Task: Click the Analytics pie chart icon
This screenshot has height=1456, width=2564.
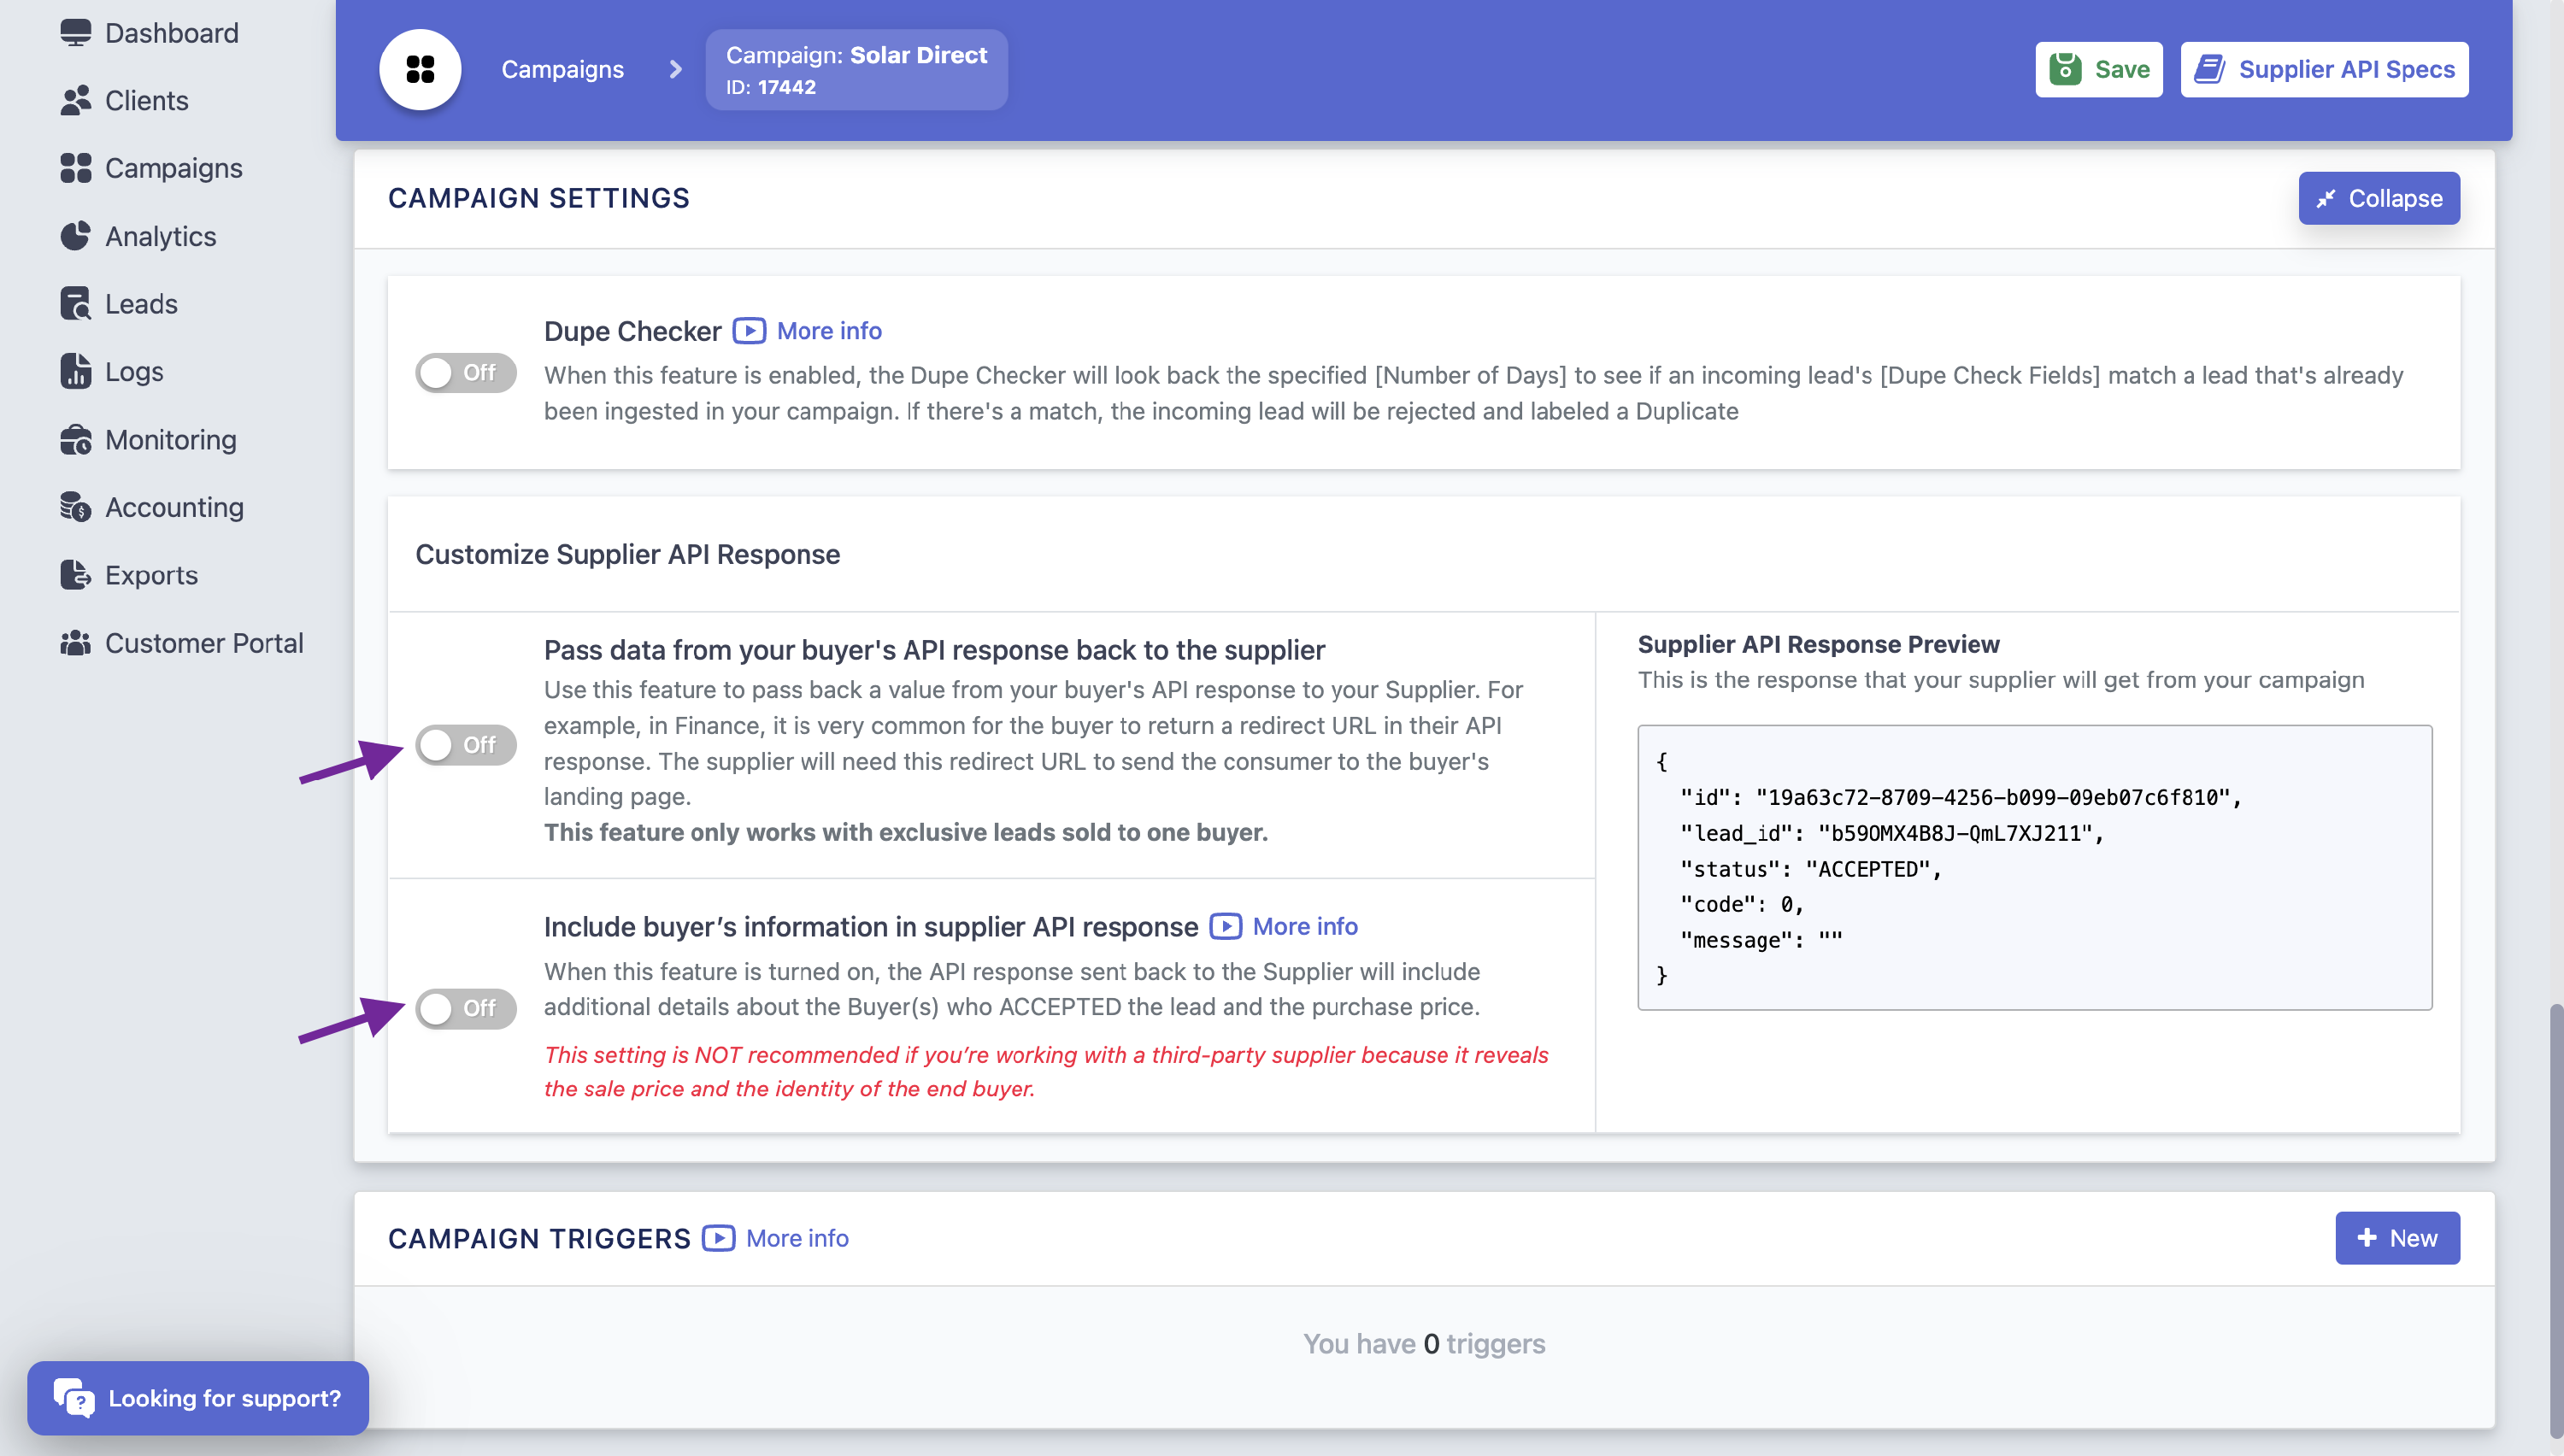Action: [x=75, y=236]
